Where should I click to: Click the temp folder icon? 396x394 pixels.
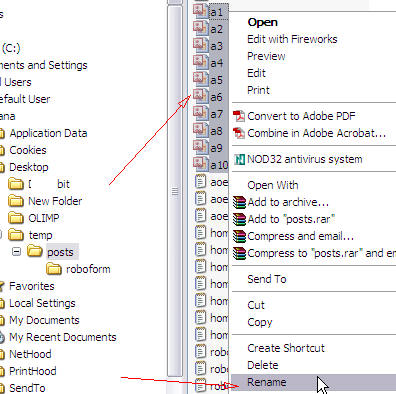[x=16, y=235]
